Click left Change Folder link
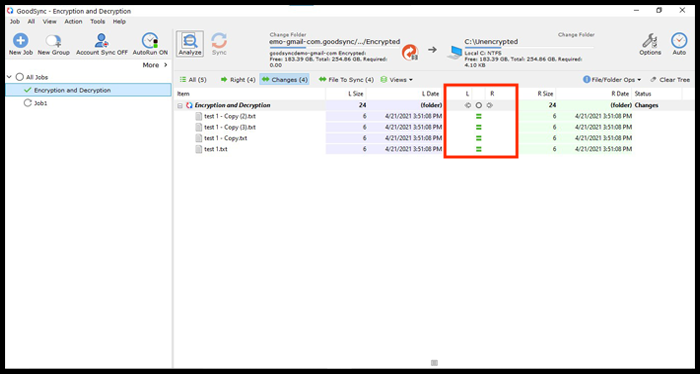The width and height of the screenshot is (700, 374). point(288,34)
